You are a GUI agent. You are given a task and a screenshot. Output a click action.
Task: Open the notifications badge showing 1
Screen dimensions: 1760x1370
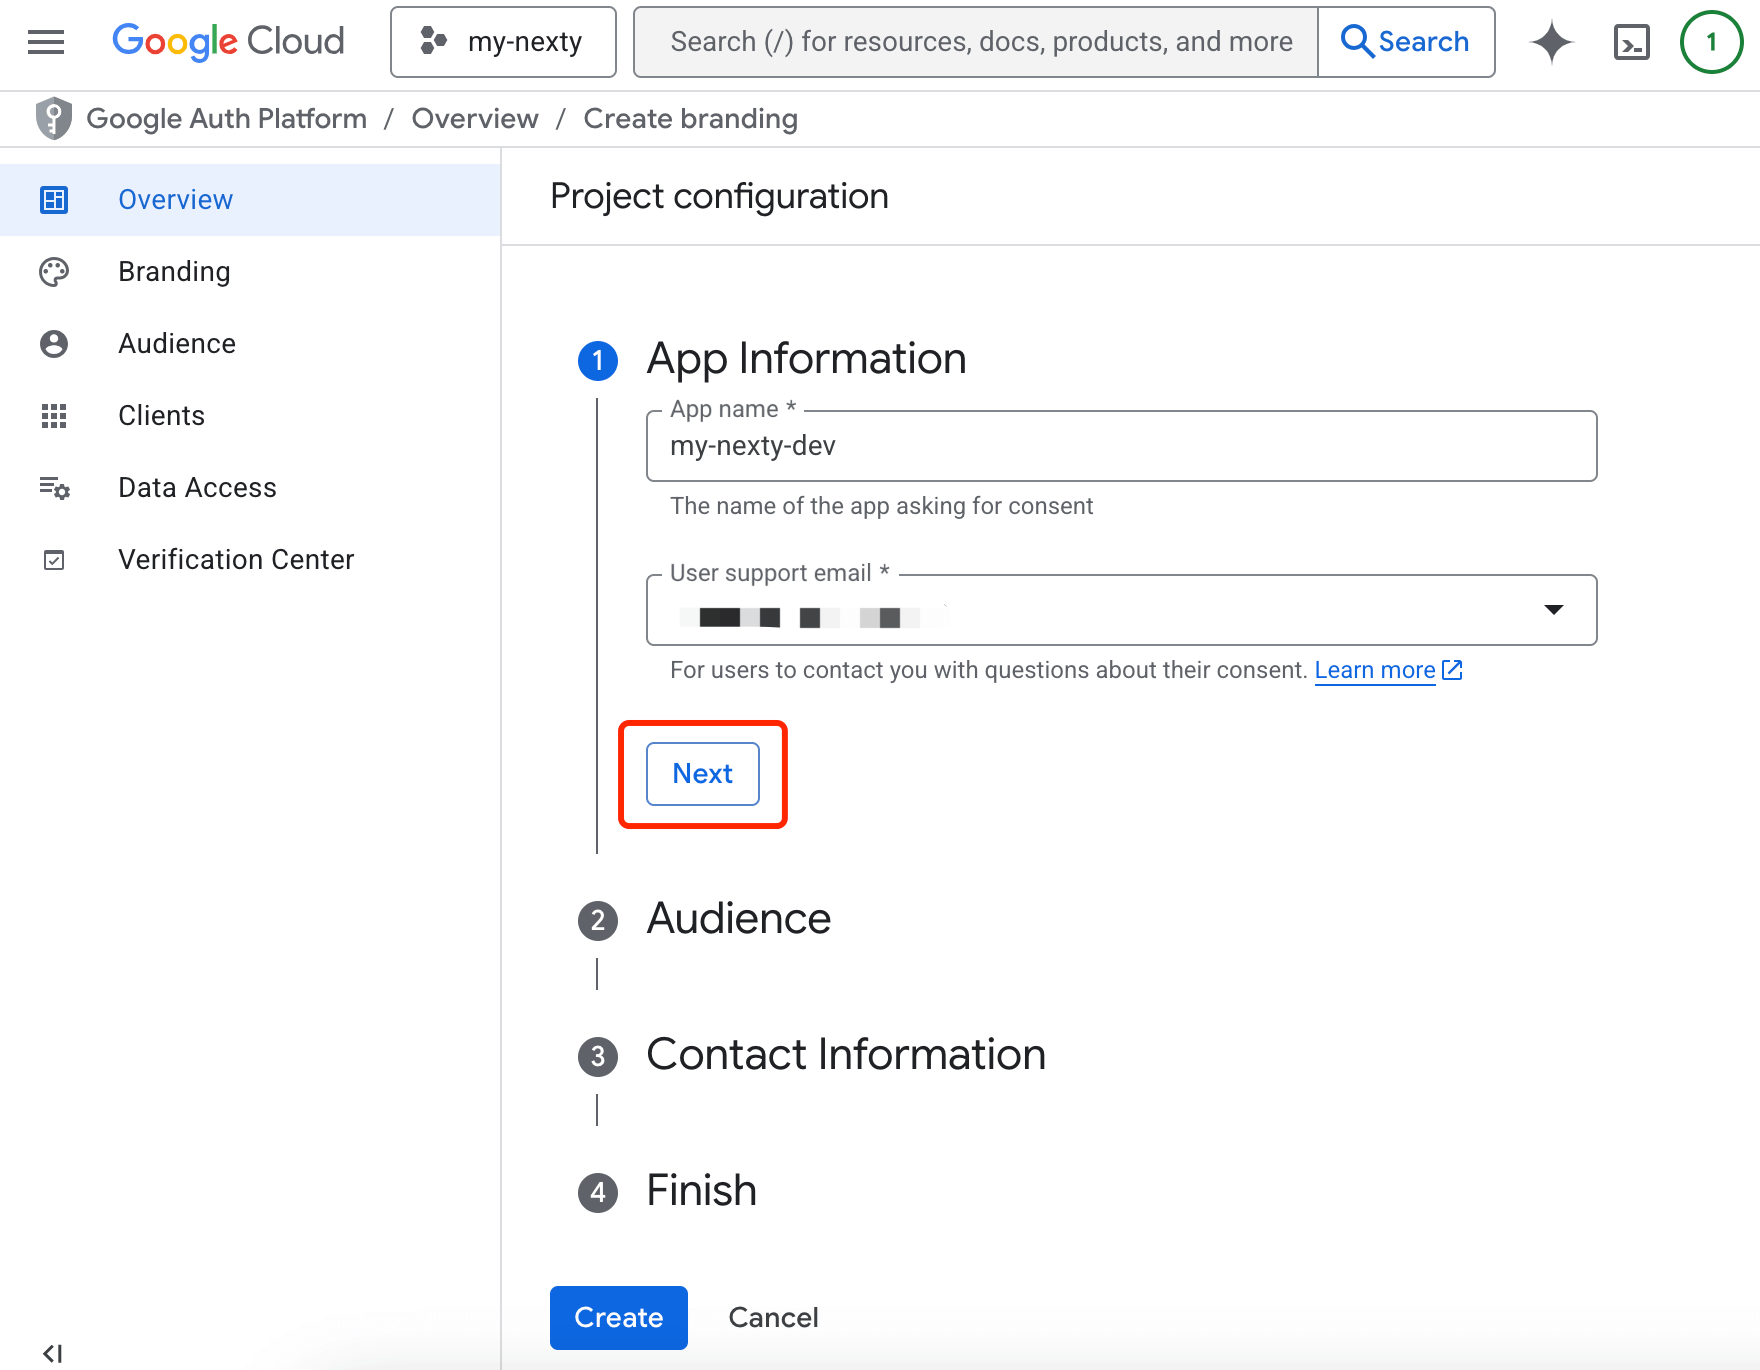pos(1712,42)
